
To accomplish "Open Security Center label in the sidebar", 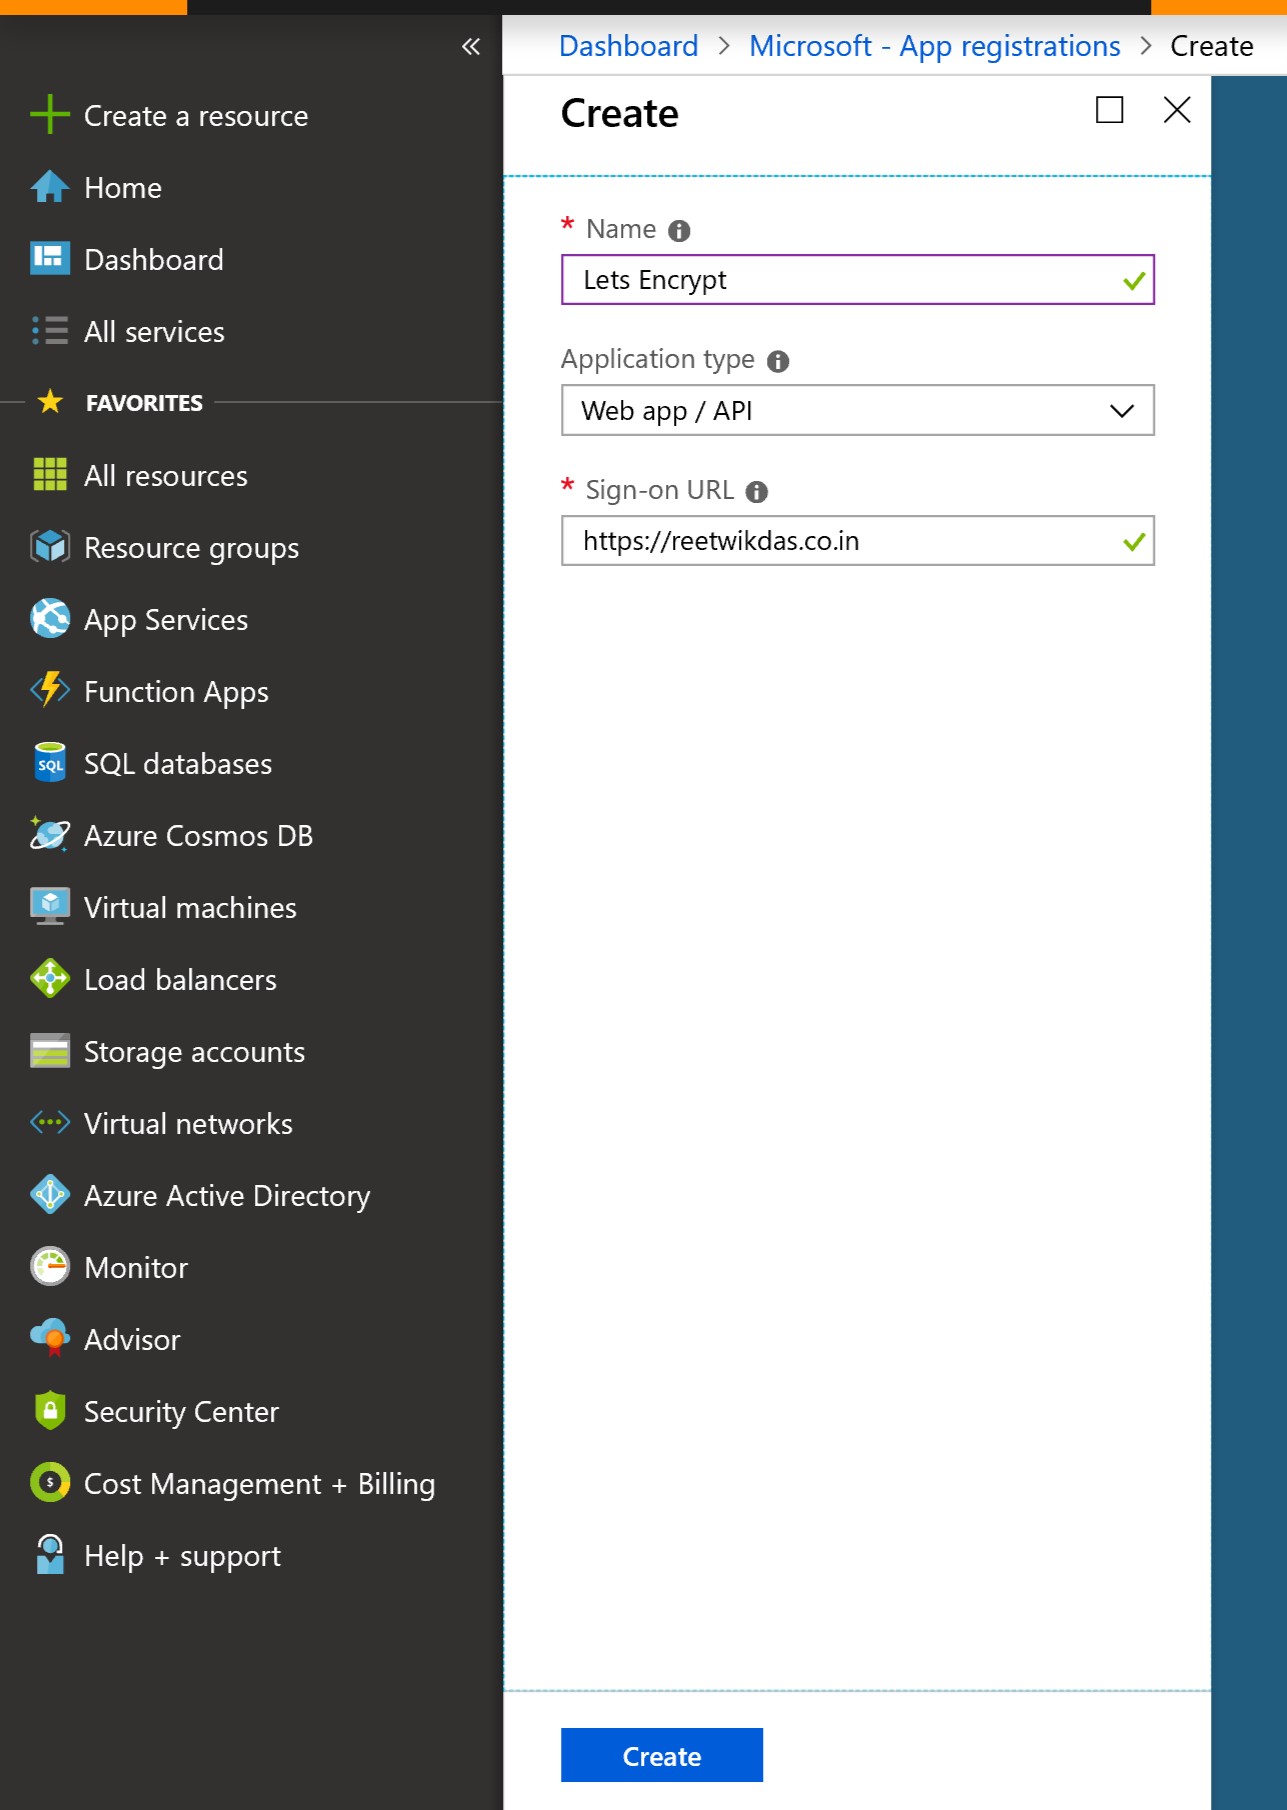I will 181,1412.
